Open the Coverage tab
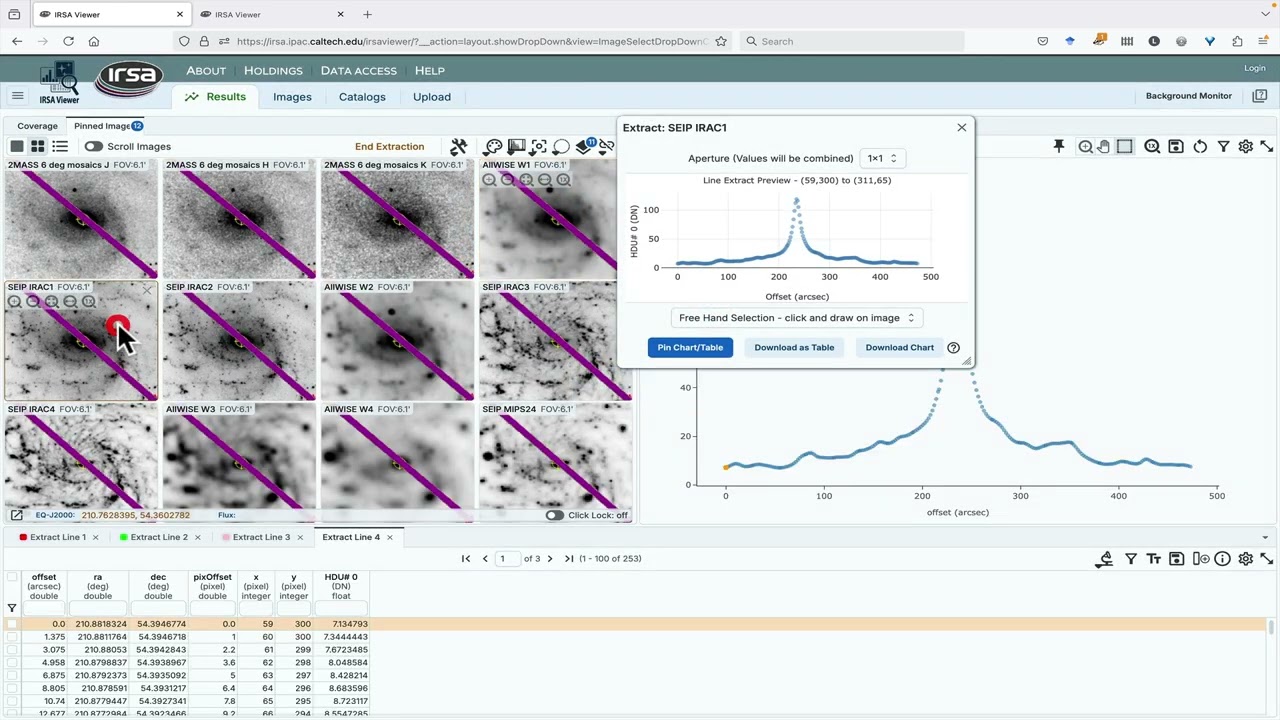 click(37, 126)
